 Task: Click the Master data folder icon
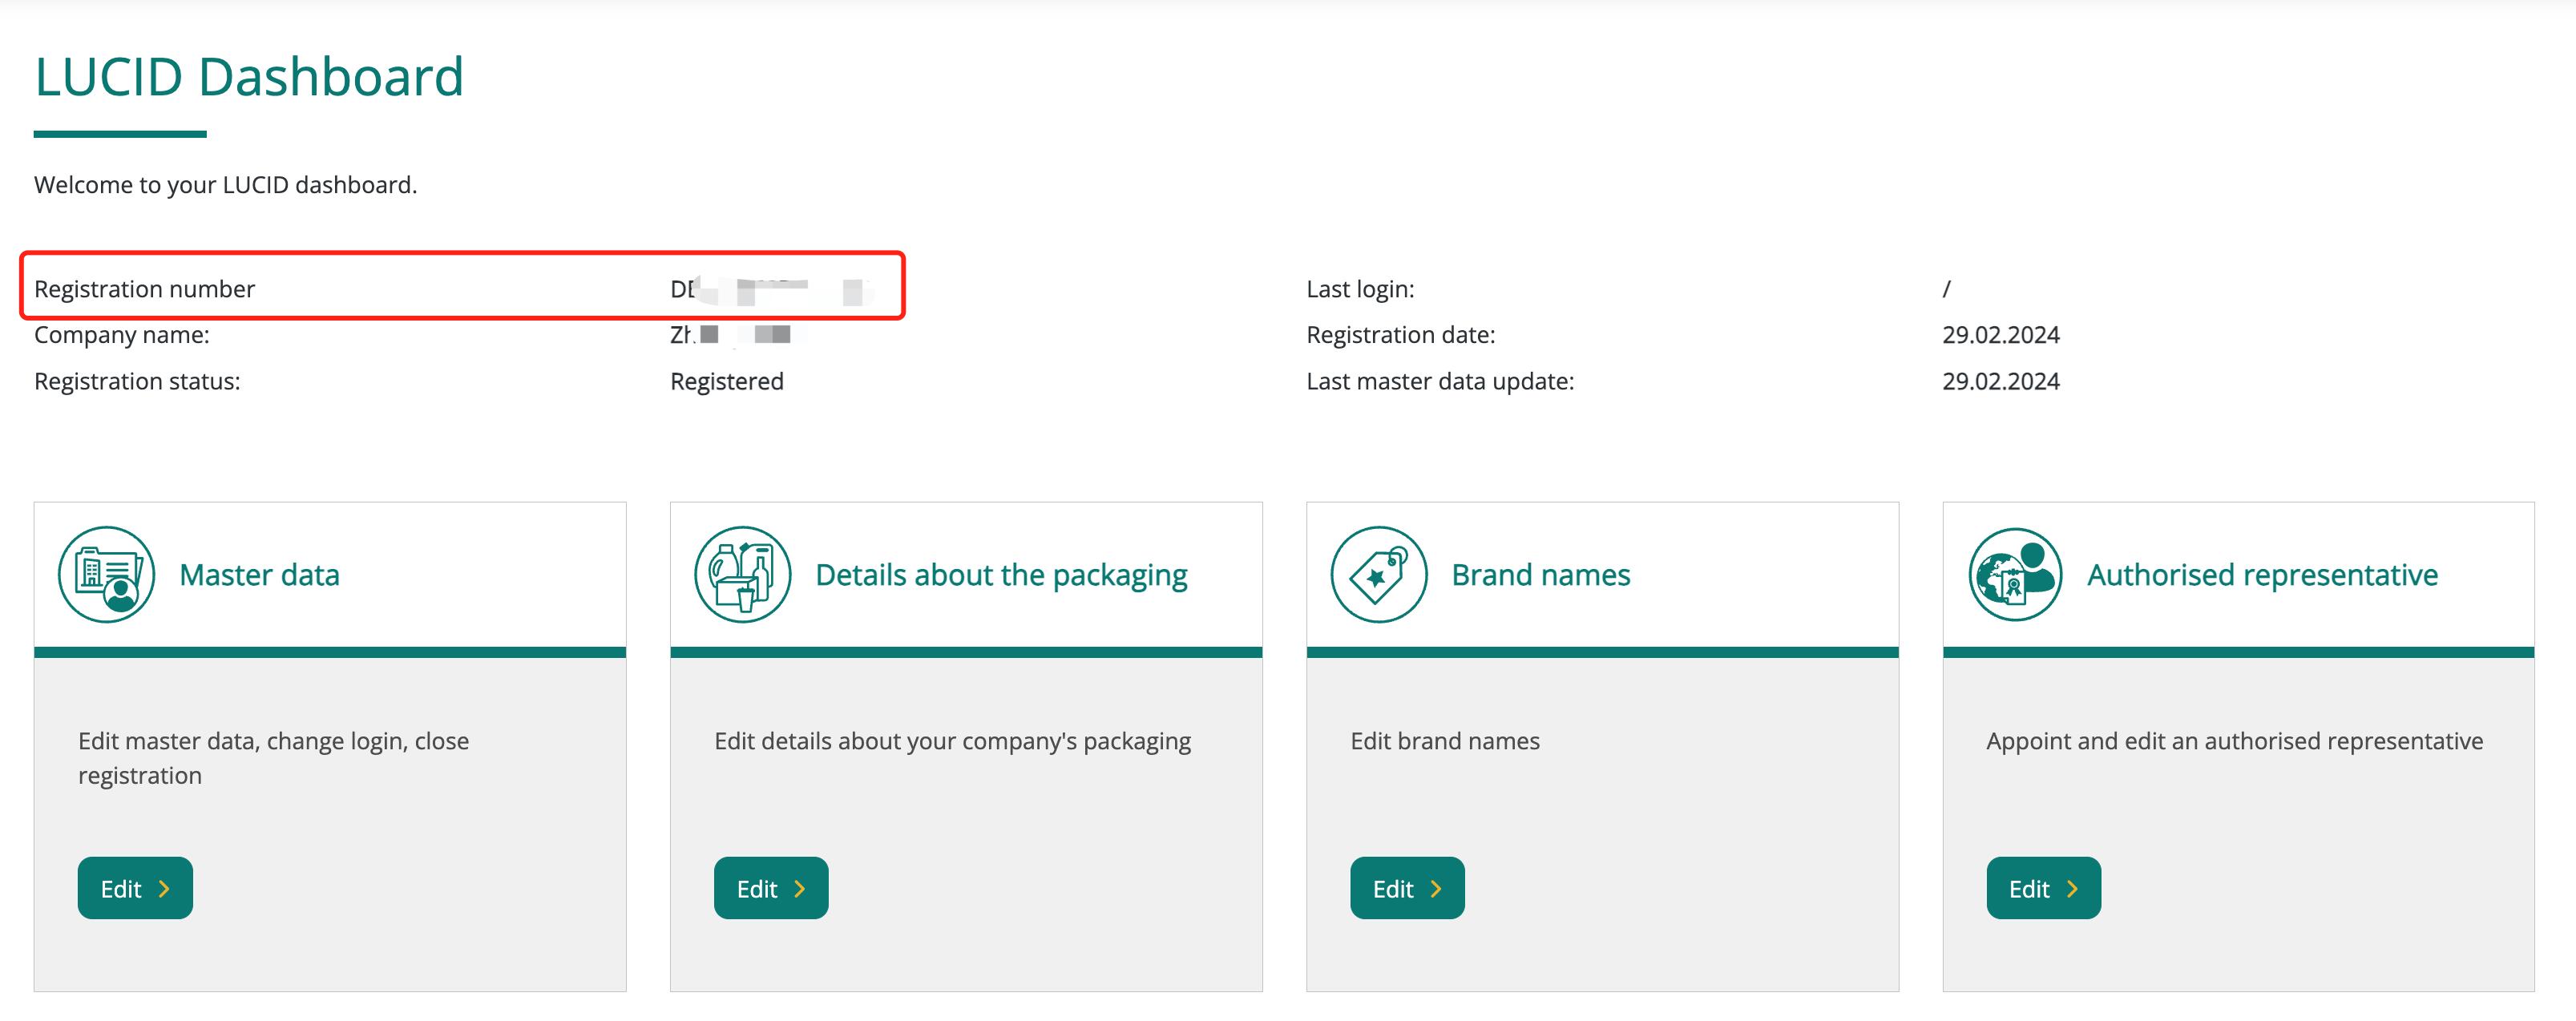106,575
